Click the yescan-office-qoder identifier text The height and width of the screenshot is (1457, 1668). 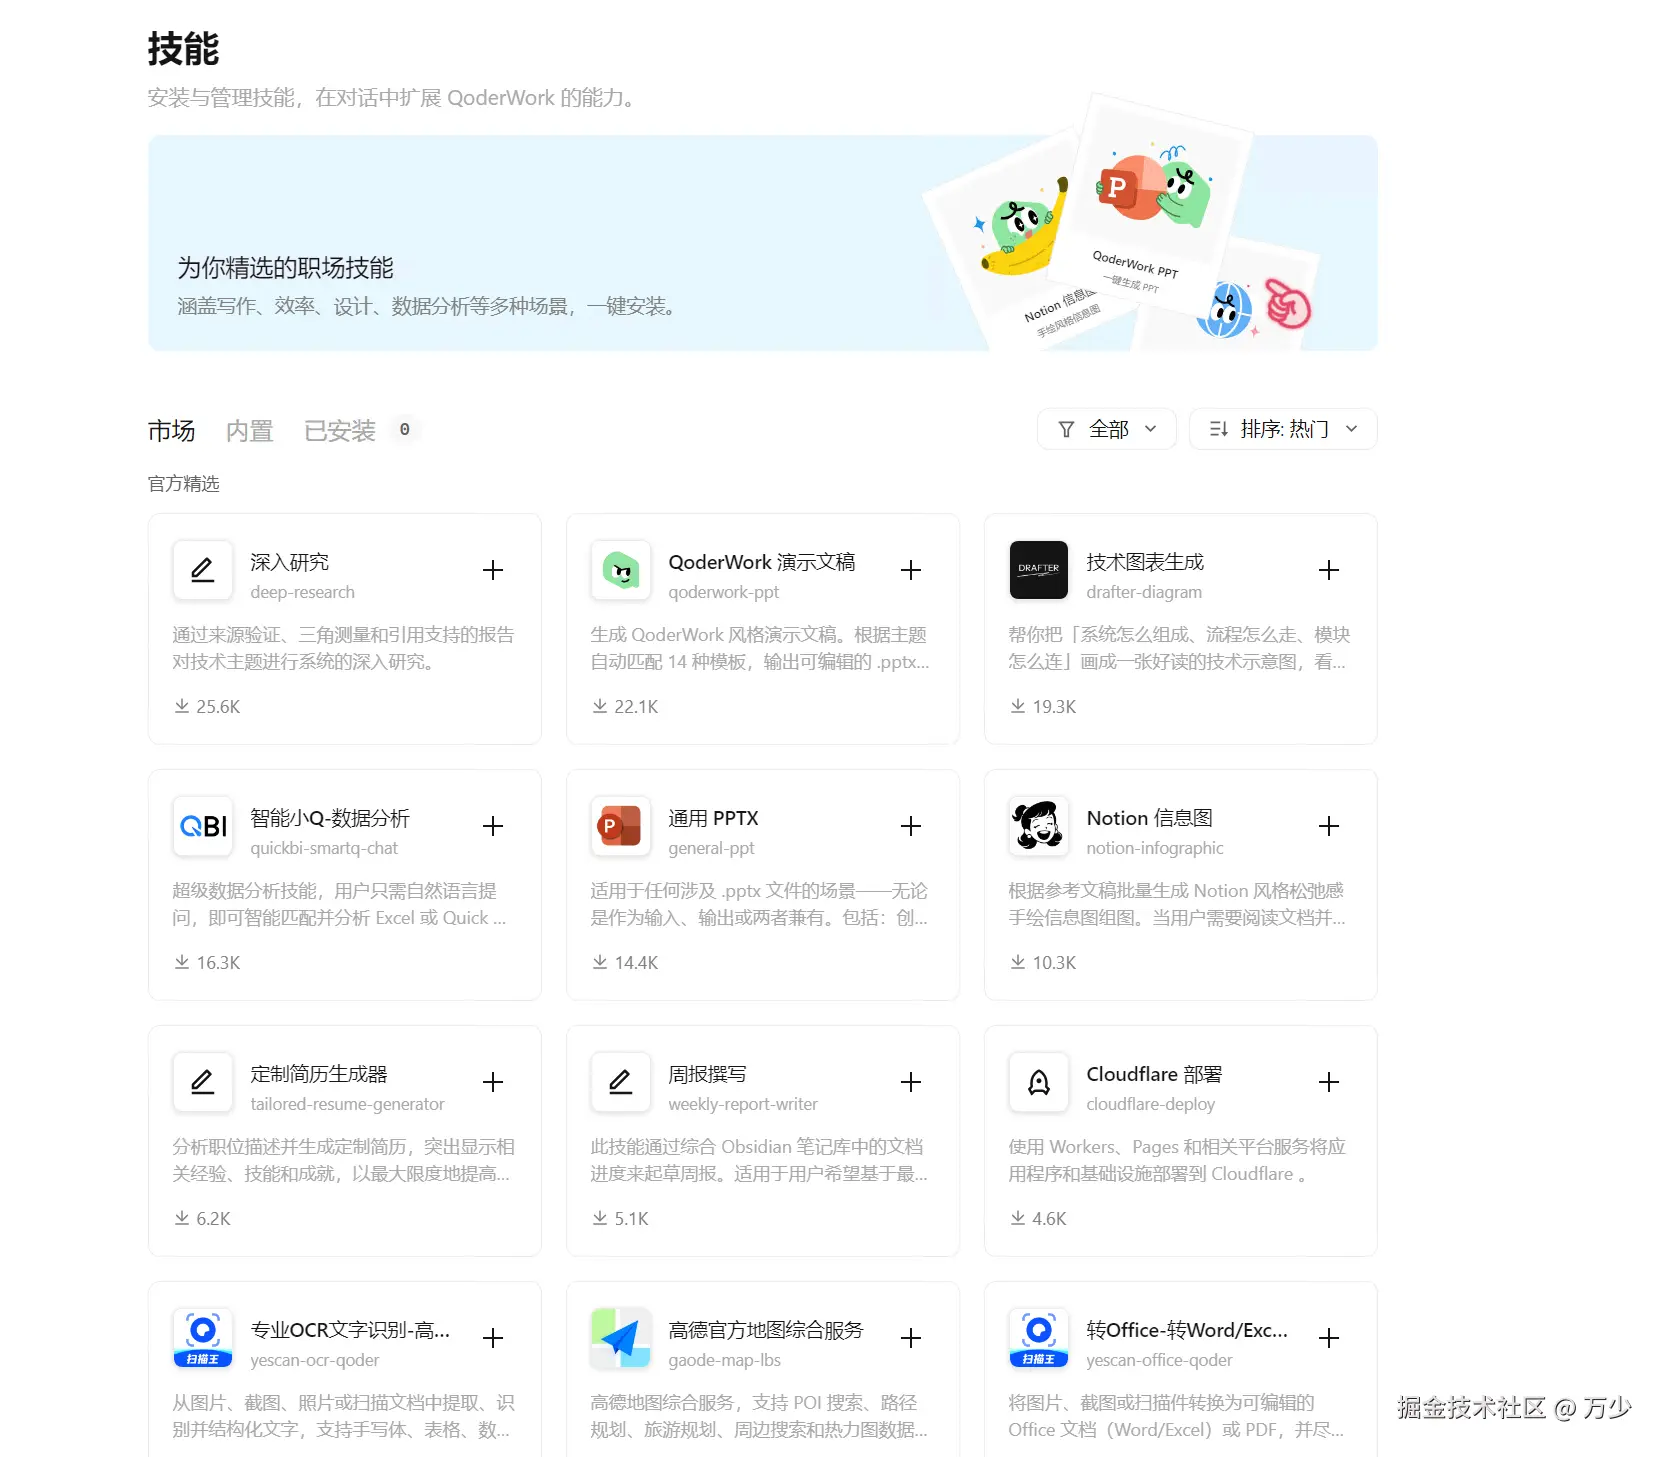click(x=1159, y=1360)
